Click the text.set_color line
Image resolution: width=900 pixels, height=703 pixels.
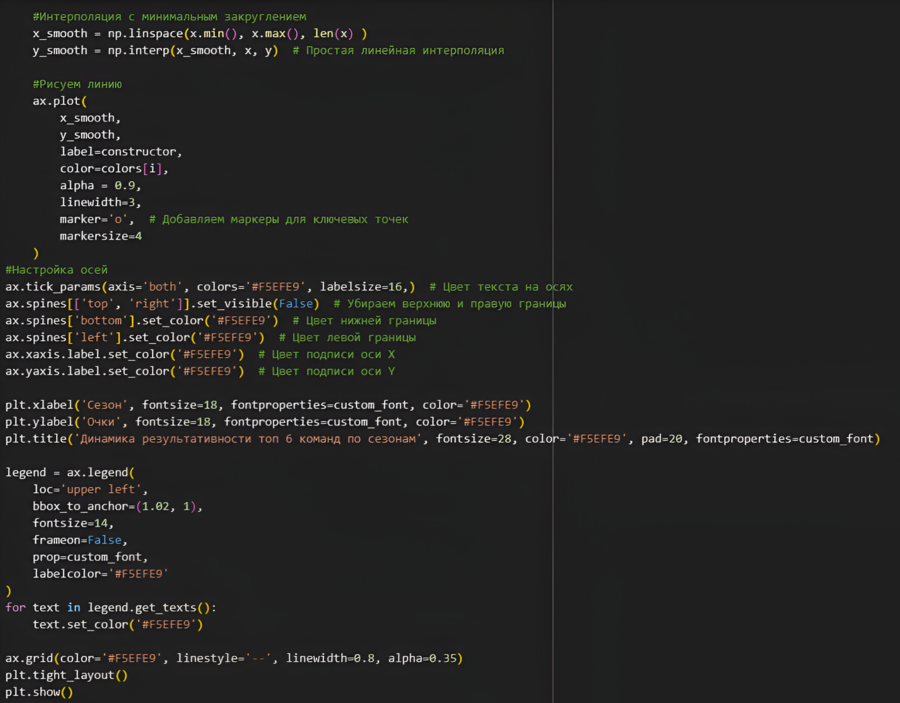tap(118, 624)
